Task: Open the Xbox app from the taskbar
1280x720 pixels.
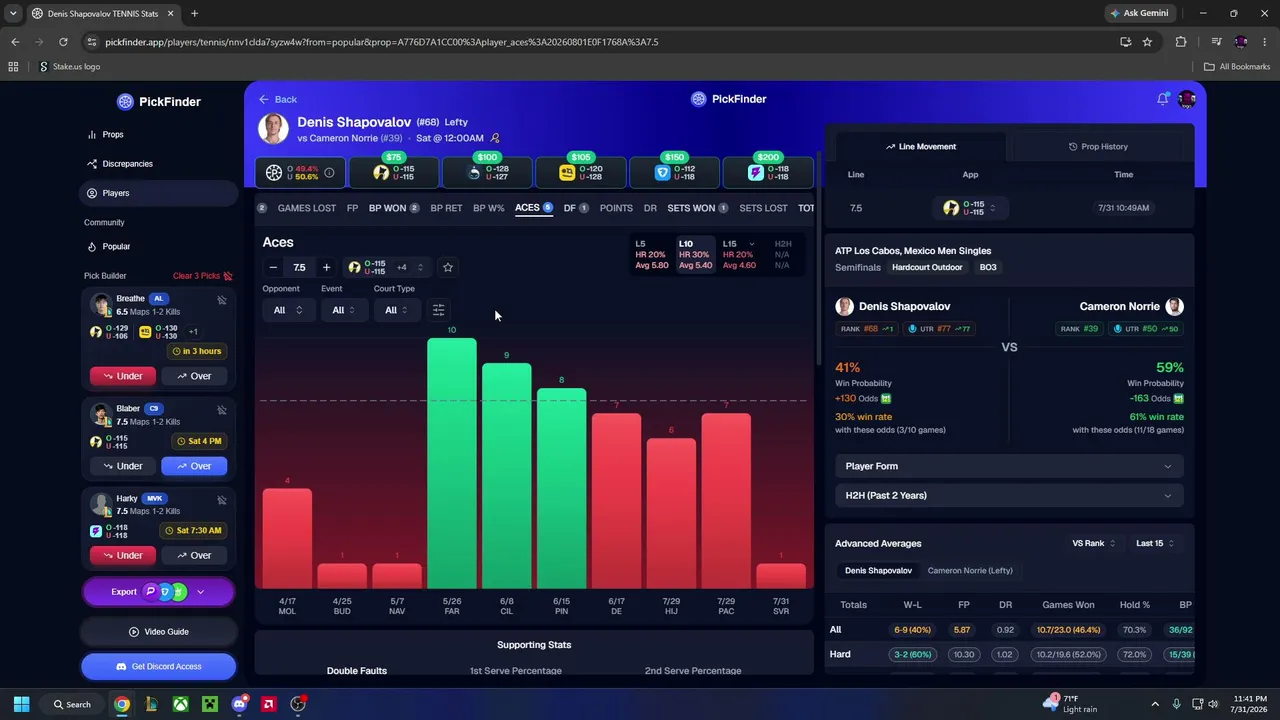Action: coord(180,704)
